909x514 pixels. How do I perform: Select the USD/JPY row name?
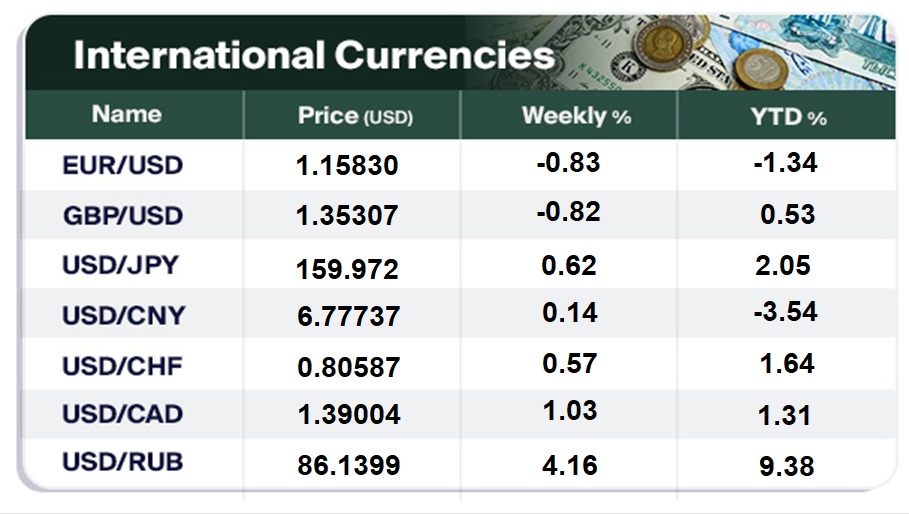click(120, 265)
